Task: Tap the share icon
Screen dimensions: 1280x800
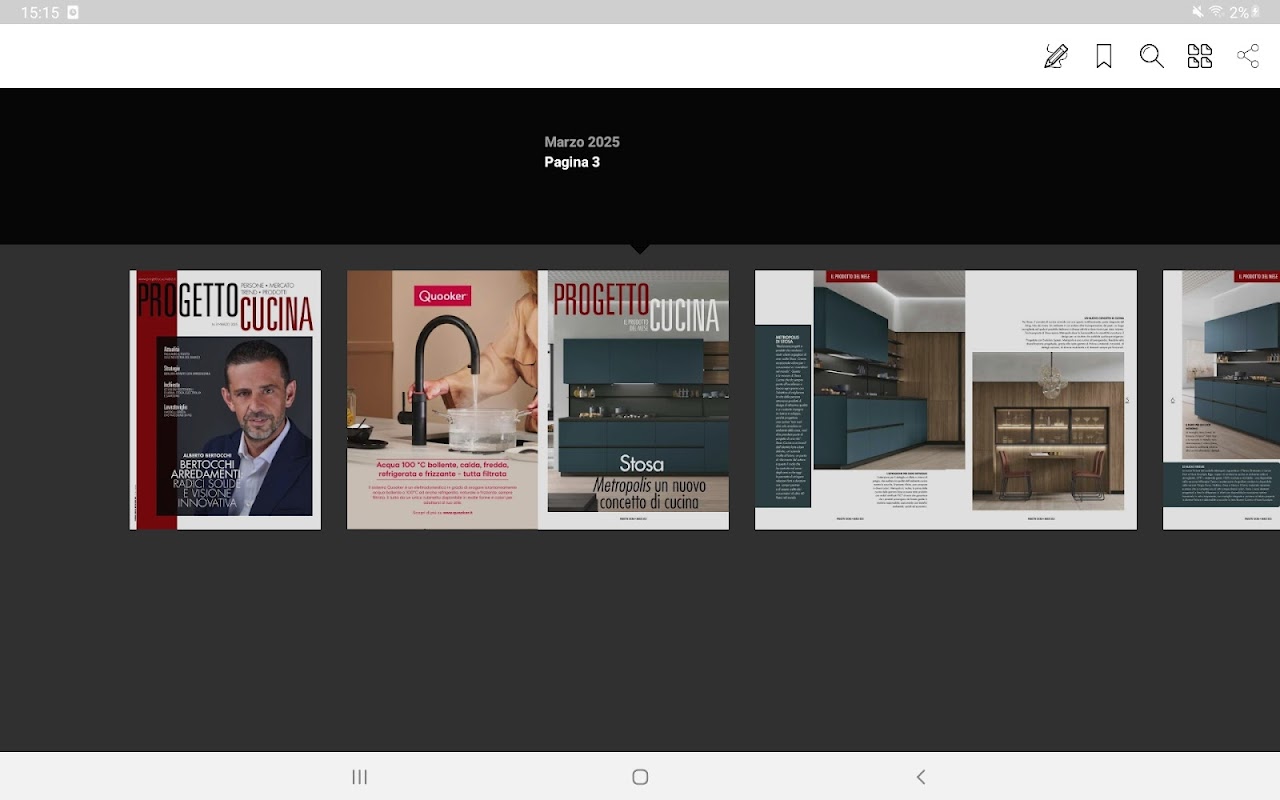Action: [x=1248, y=56]
